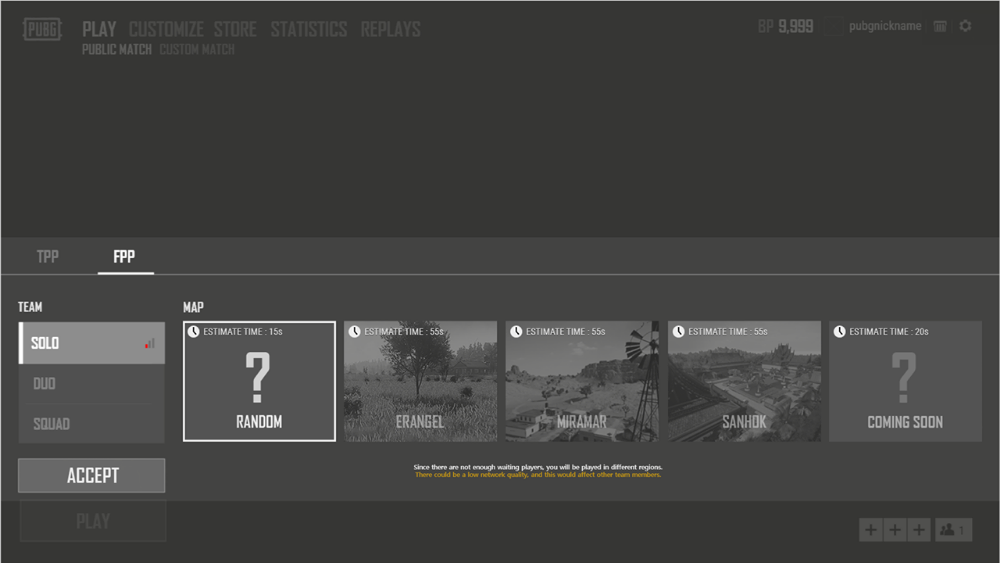Viewport: 1000px width, 563px height.
Task: Click the network signal icon on SOLO
Action: tap(150, 344)
